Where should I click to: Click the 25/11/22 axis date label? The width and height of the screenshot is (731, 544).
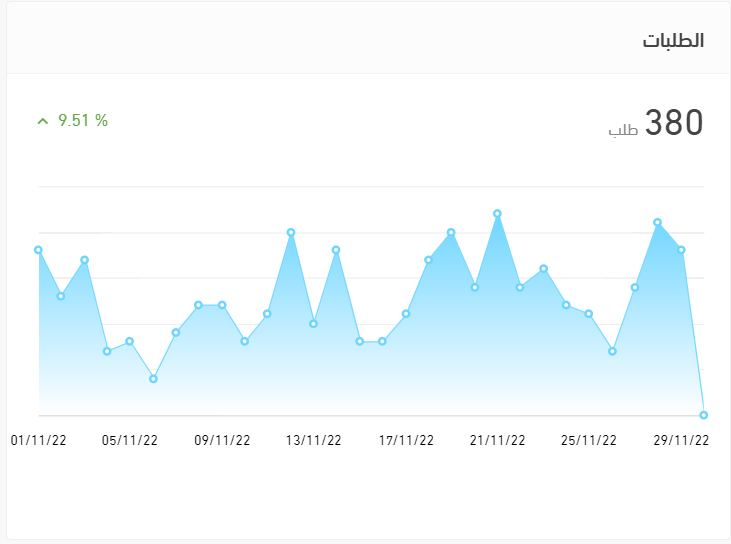[x=589, y=440]
